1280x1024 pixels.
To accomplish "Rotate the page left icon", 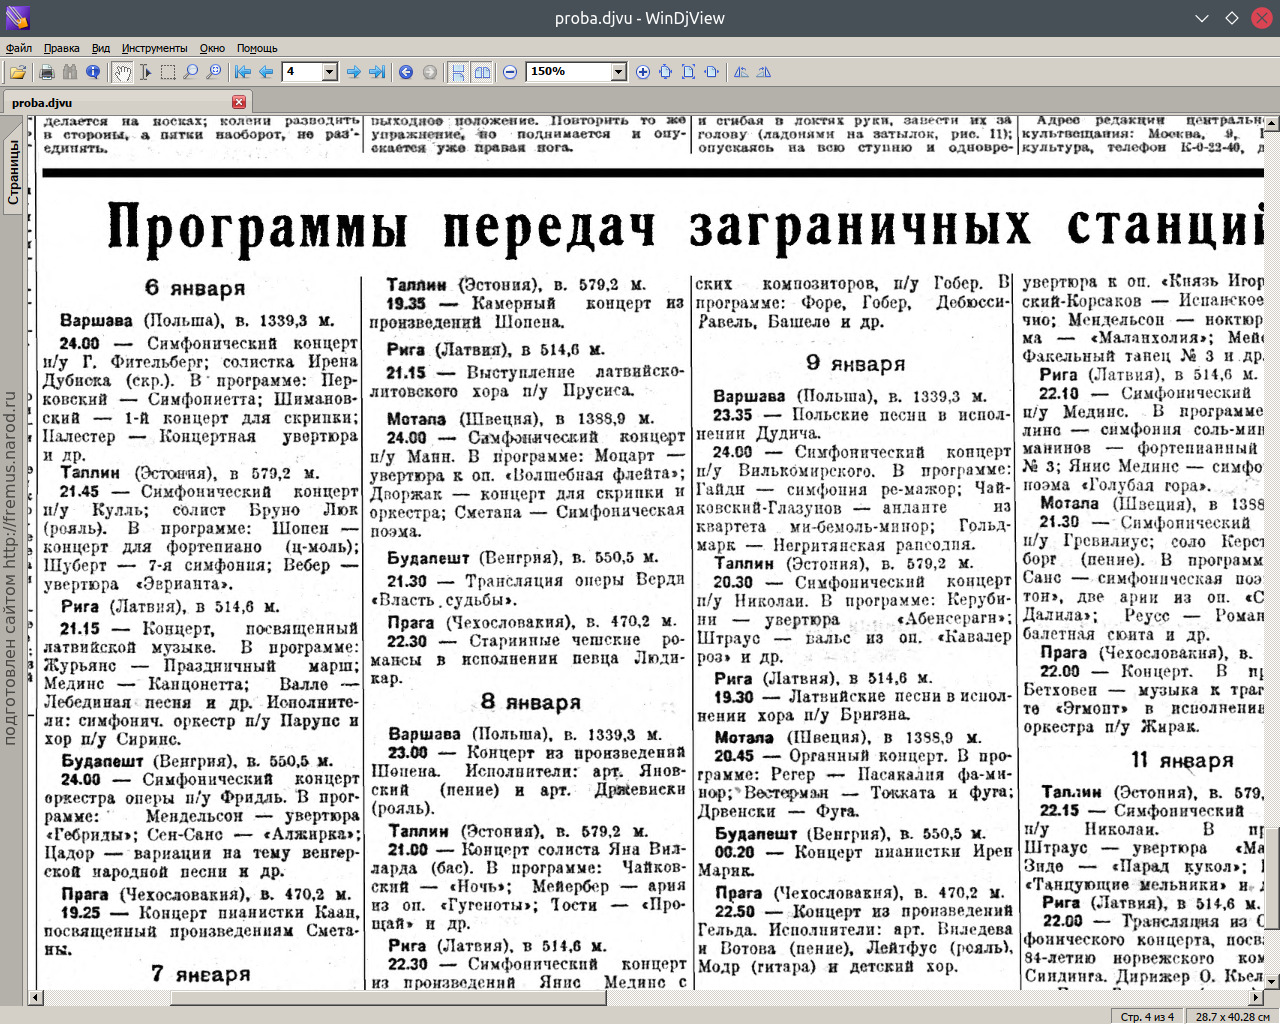I will [x=741, y=72].
